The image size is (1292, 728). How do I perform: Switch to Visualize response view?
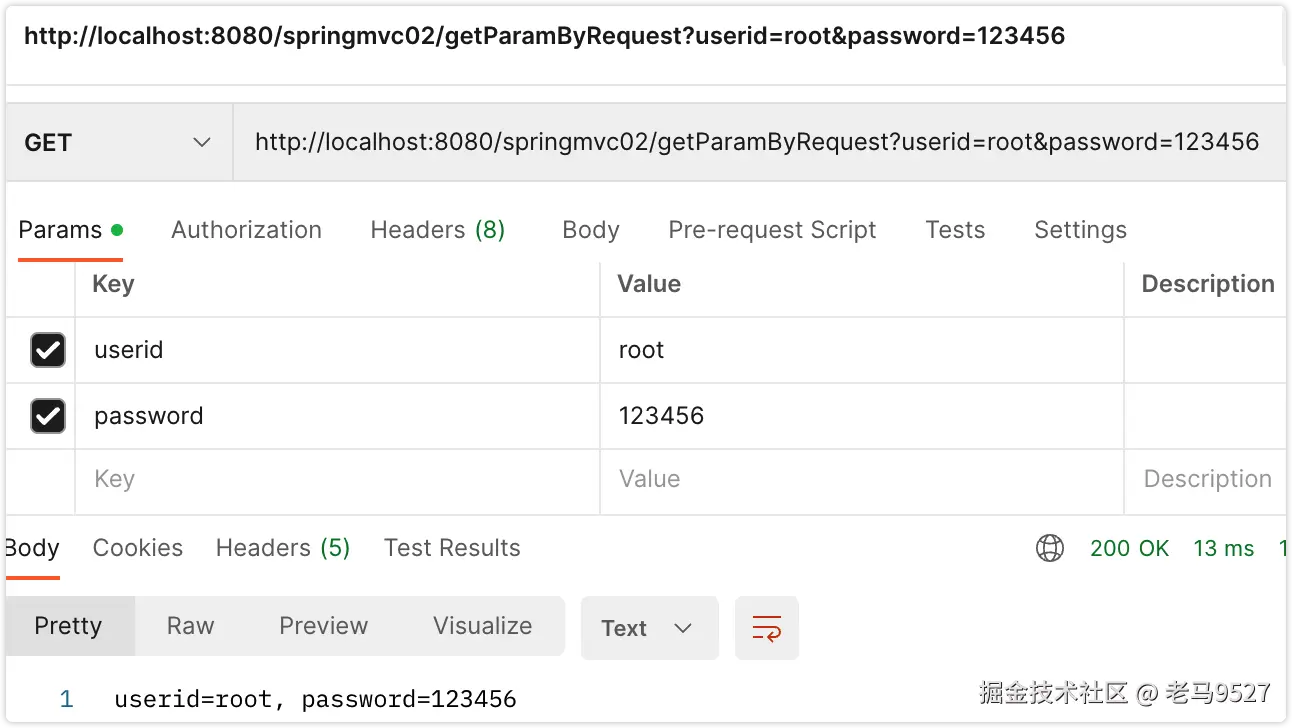point(482,626)
